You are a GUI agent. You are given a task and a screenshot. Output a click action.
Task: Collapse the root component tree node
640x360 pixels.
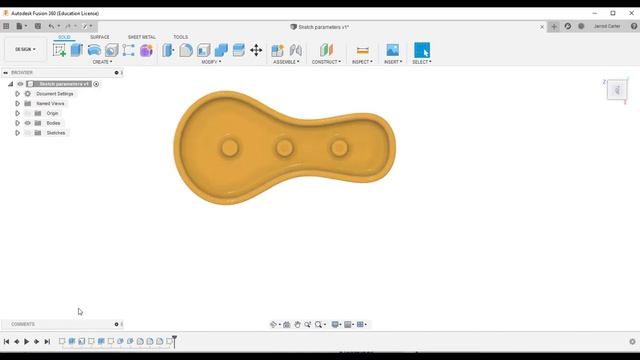click(x=11, y=84)
